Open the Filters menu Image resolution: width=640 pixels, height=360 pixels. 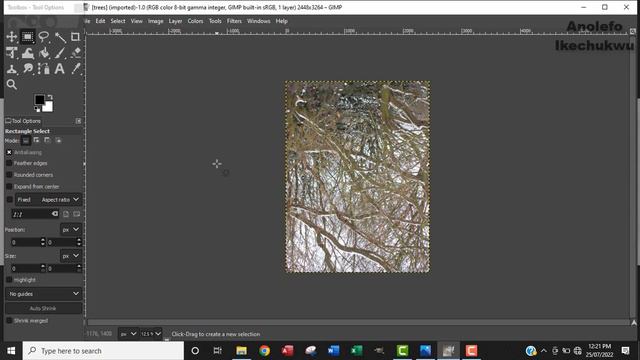(x=234, y=21)
